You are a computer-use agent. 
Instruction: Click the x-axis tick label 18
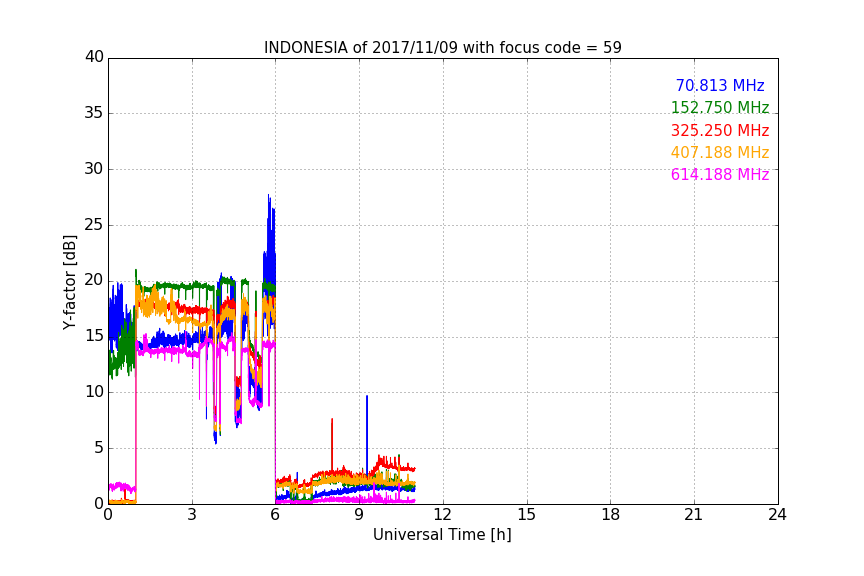pyautogui.click(x=611, y=515)
